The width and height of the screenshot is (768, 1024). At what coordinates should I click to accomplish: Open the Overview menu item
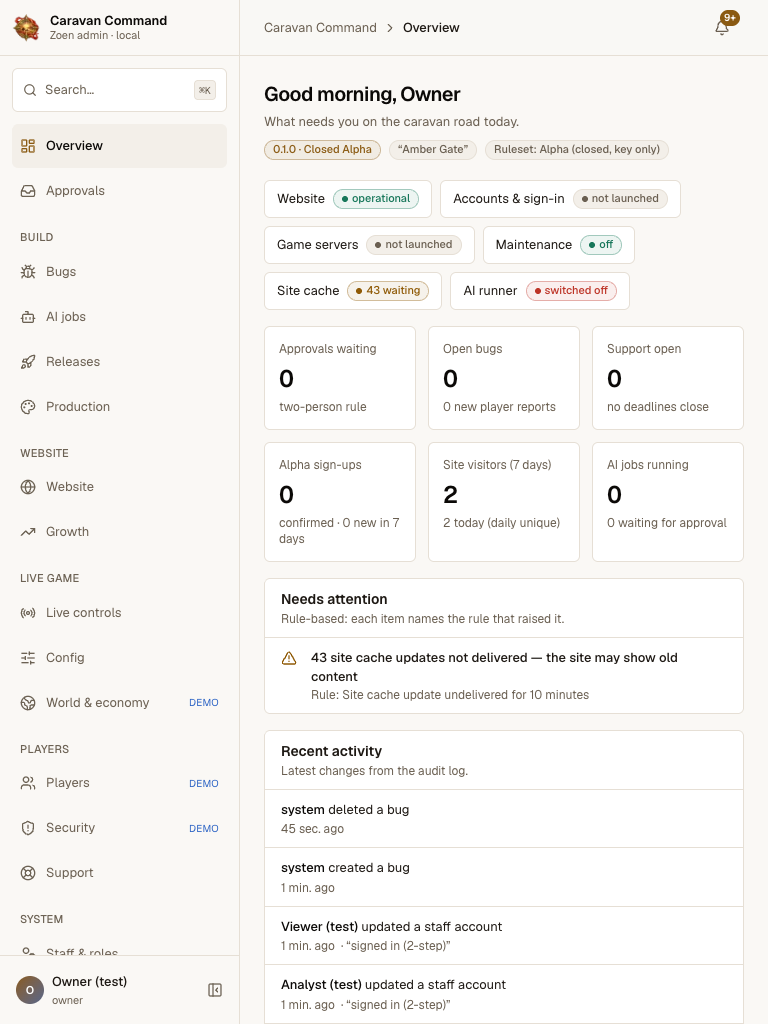pos(120,146)
